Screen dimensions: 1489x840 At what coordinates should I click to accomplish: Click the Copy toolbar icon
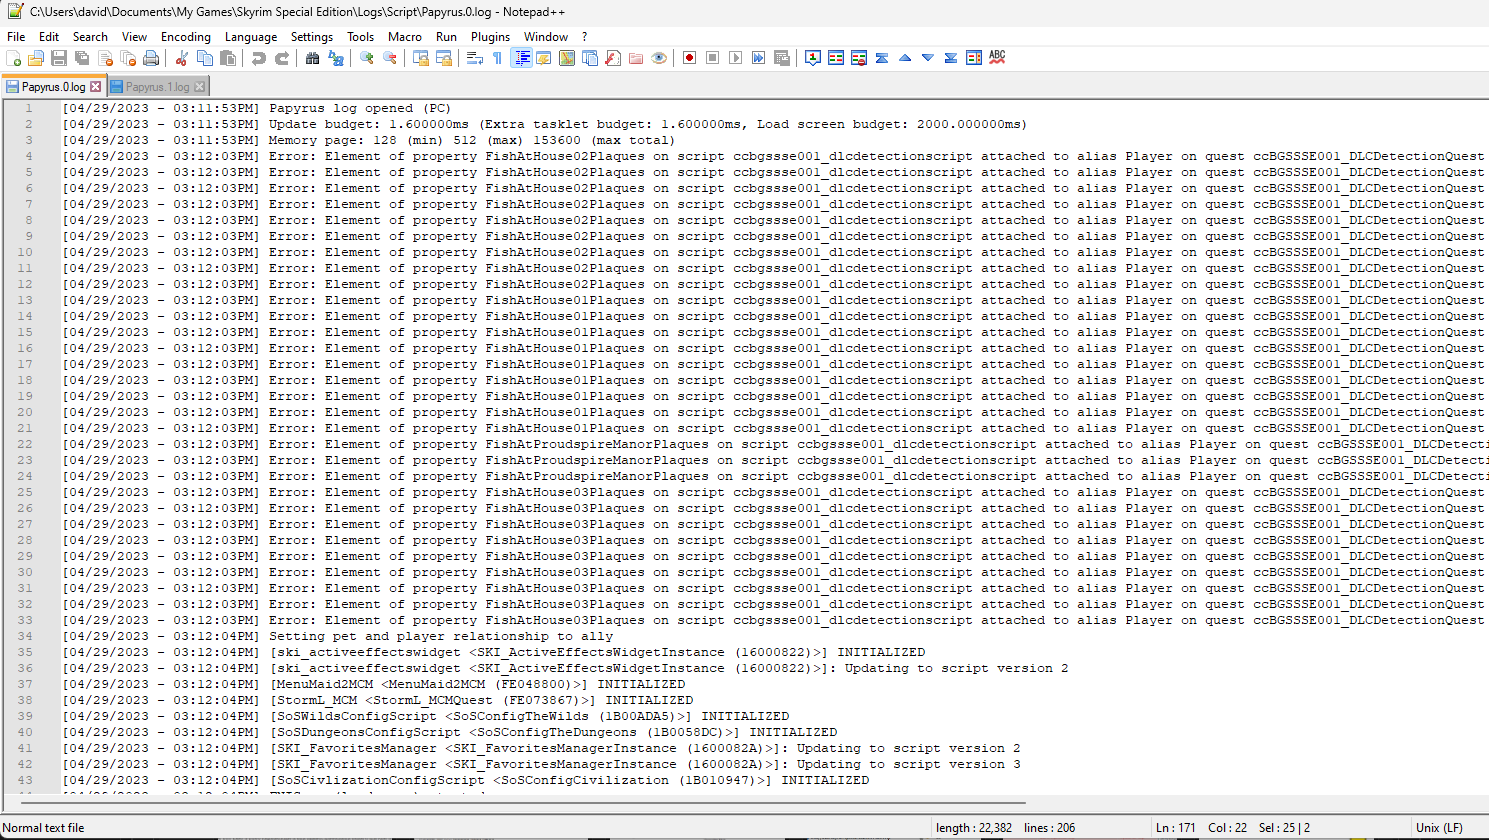[205, 58]
